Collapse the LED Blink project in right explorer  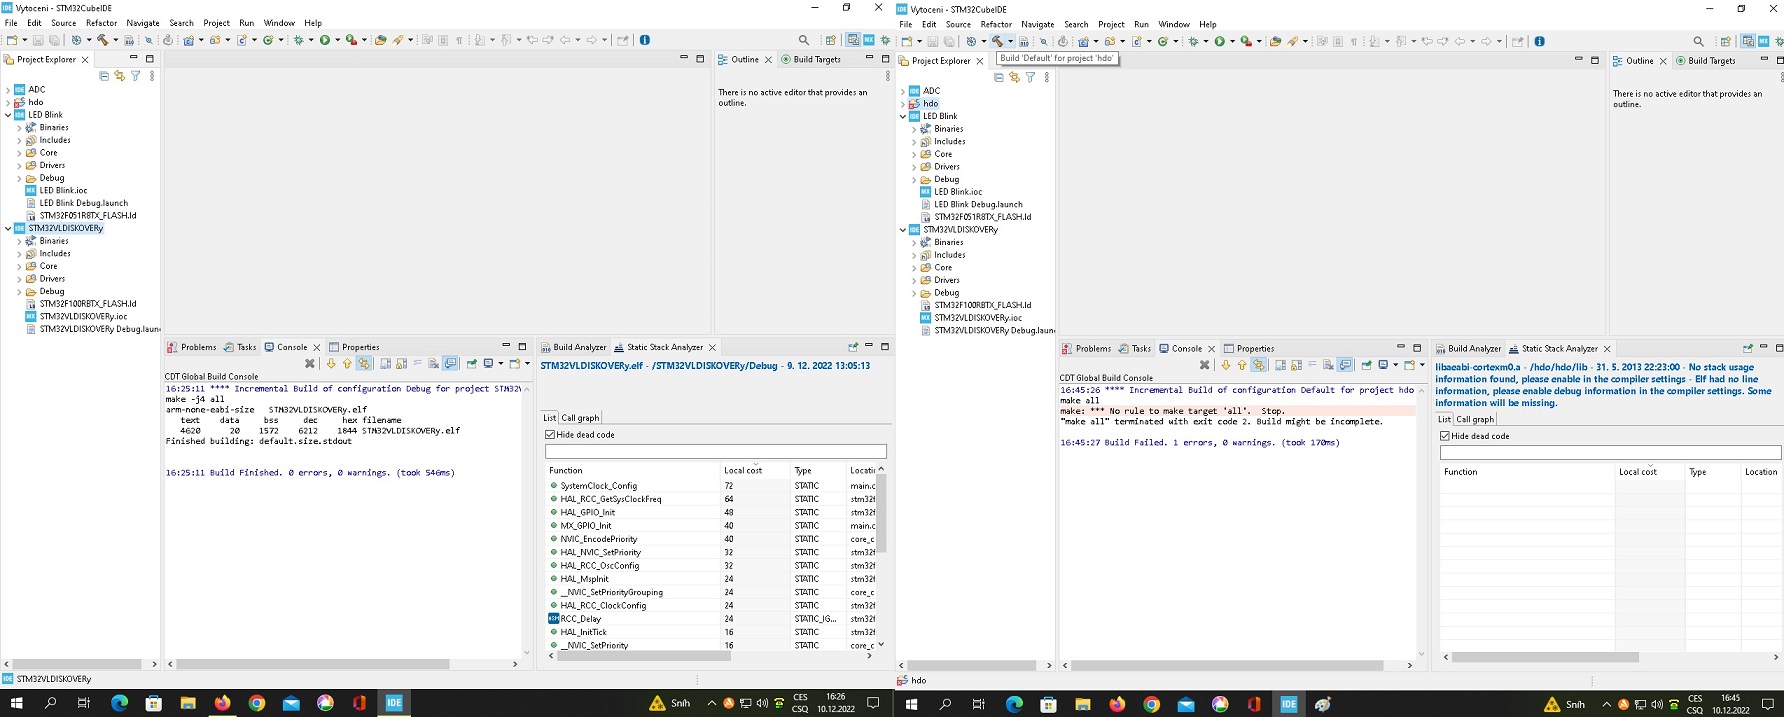(903, 116)
